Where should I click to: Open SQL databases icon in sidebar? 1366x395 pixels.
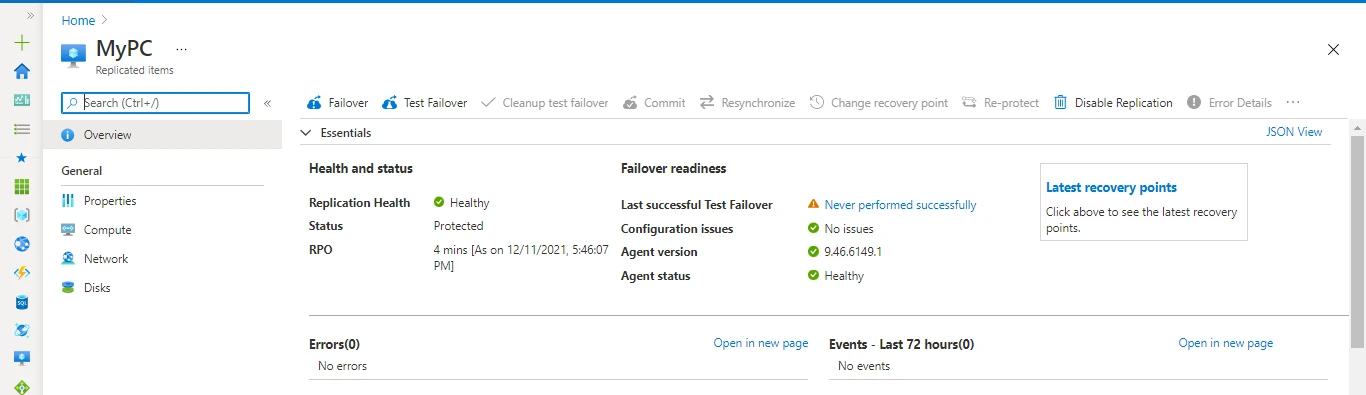point(22,301)
